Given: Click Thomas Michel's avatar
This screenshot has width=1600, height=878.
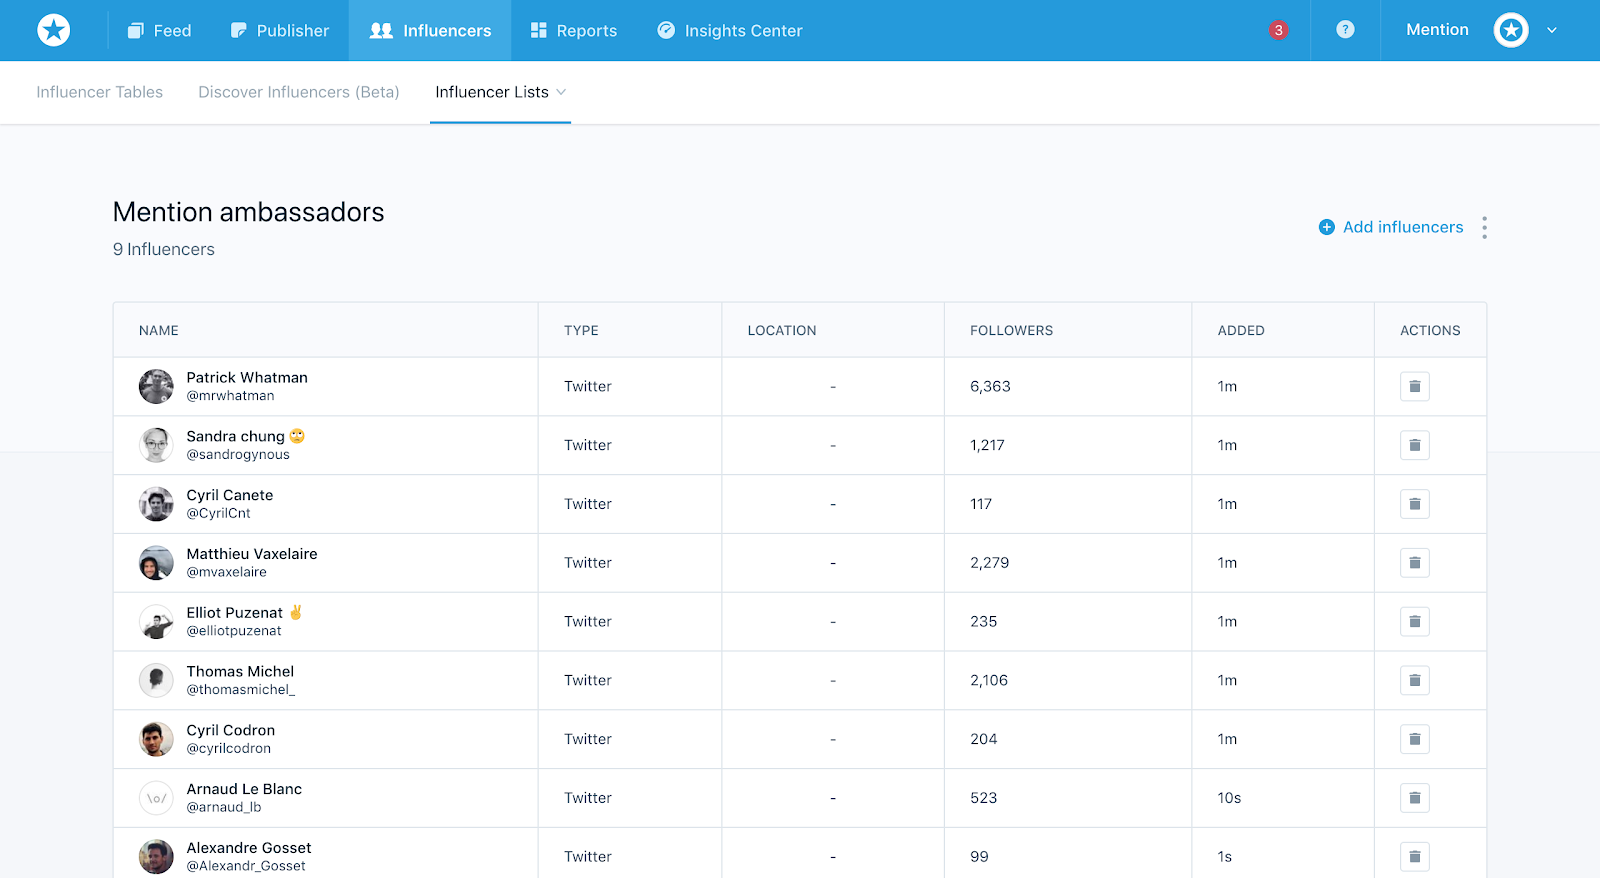Looking at the screenshot, I should [156, 680].
